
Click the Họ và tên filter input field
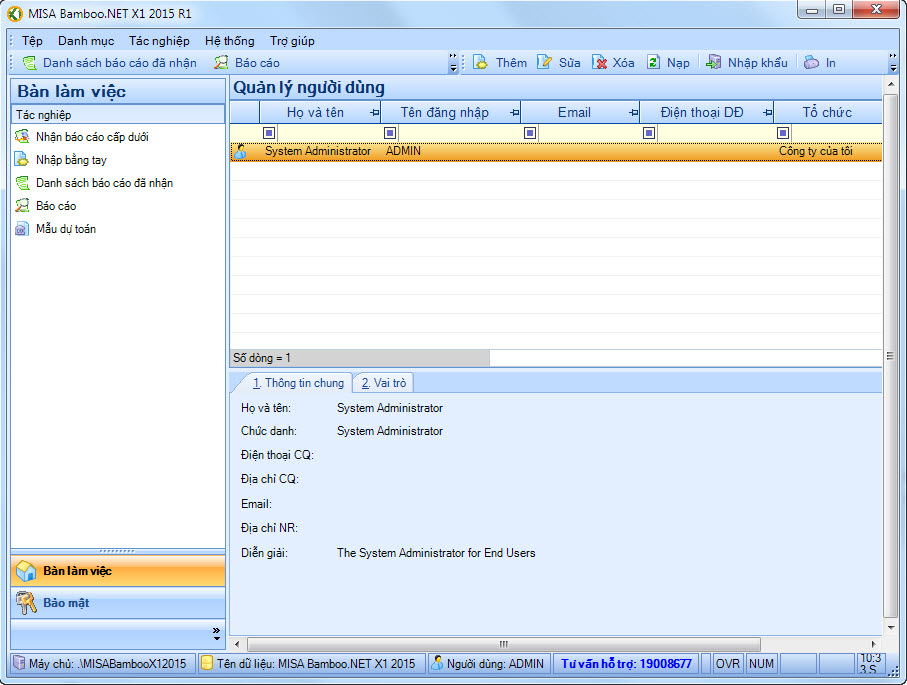click(x=328, y=133)
